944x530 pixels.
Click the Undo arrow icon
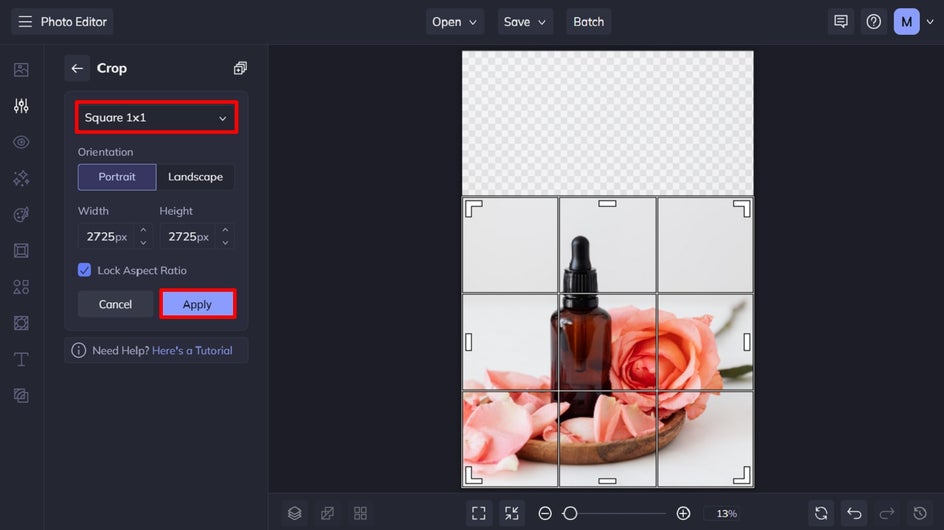(x=854, y=513)
